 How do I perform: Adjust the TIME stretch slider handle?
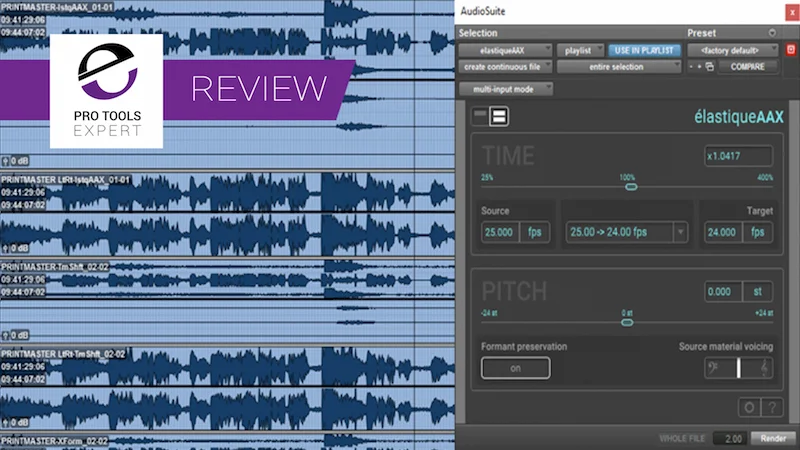coord(631,187)
